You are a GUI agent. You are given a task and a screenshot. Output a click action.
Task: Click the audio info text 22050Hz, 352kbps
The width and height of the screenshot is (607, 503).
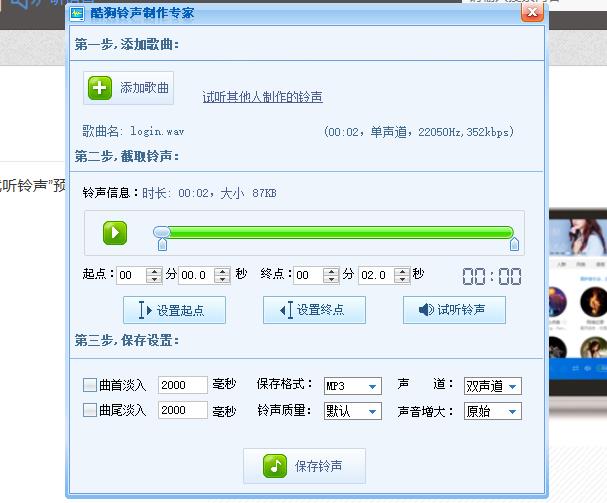(x=463, y=132)
